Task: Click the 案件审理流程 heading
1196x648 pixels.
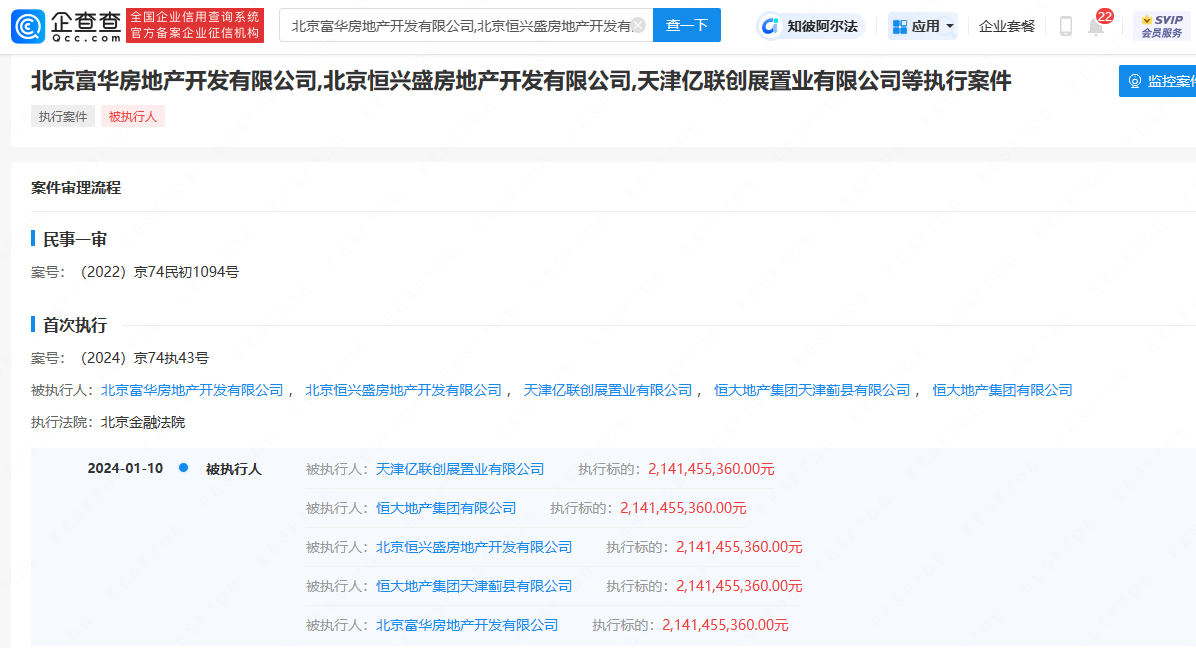Action: tap(76, 188)
